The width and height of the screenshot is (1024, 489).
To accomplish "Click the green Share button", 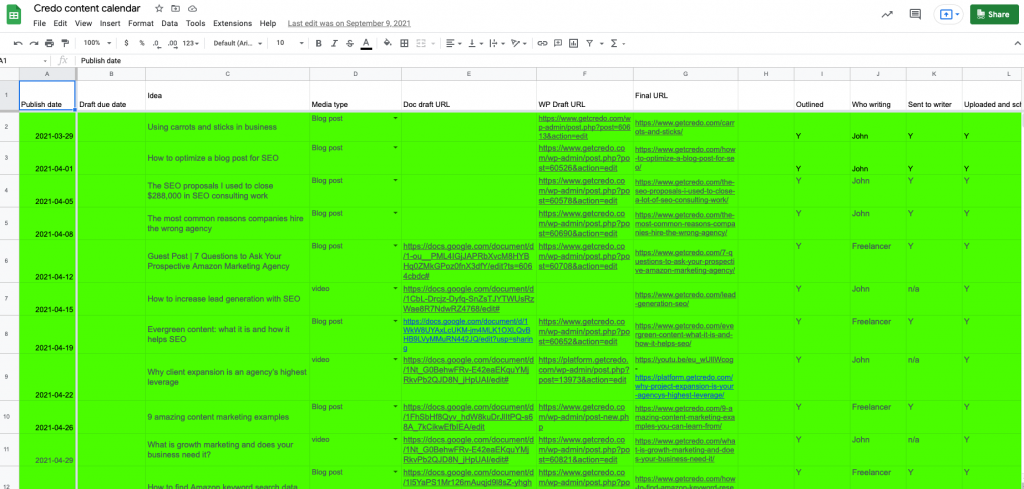I will click(994, 14).
